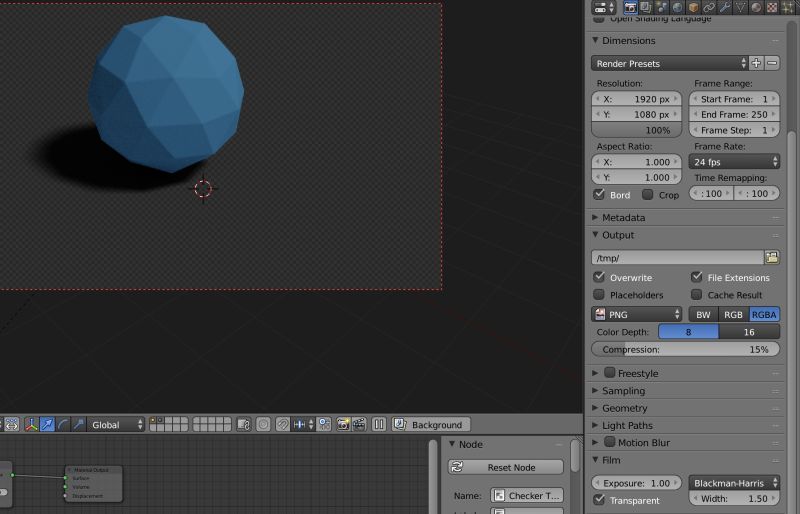Viewport: 800px width, 514px height.
Task: Open the Background render layer selector
Action: [x=431, y=424]
